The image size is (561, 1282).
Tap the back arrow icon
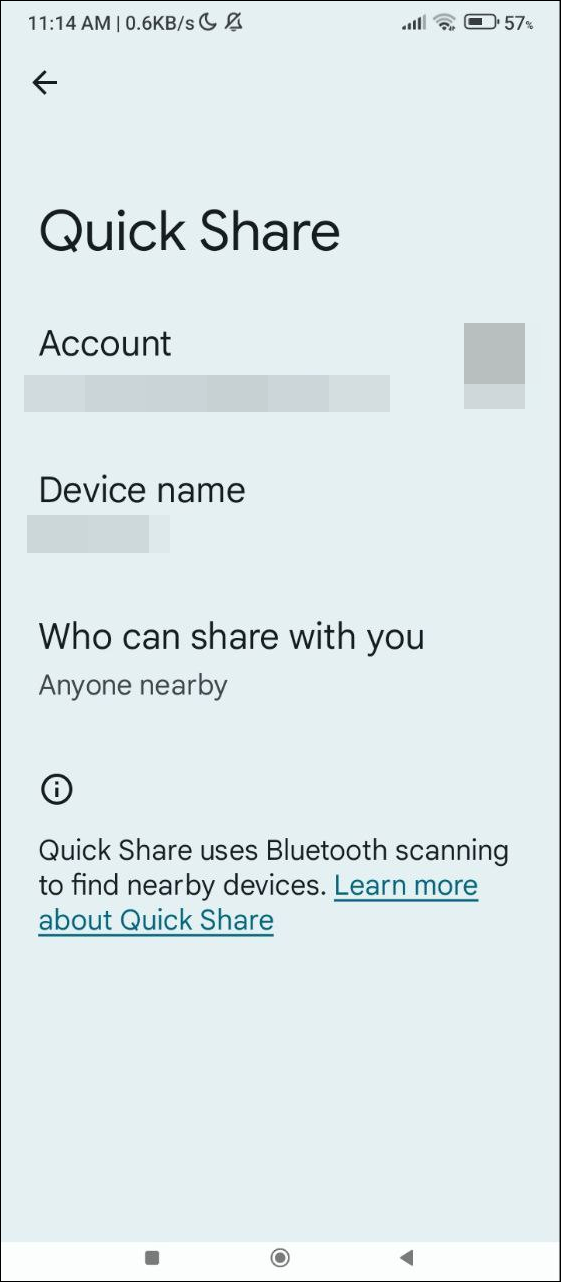pyautogui.click(x=45, y=83)
